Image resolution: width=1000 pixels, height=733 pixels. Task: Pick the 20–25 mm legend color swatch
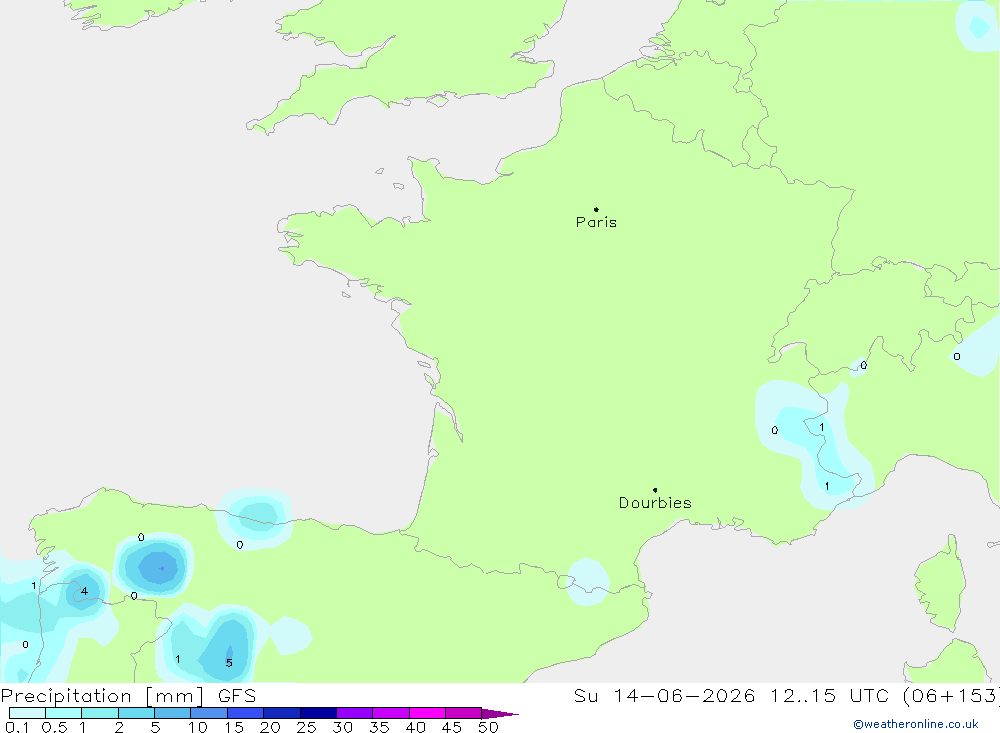281,713
